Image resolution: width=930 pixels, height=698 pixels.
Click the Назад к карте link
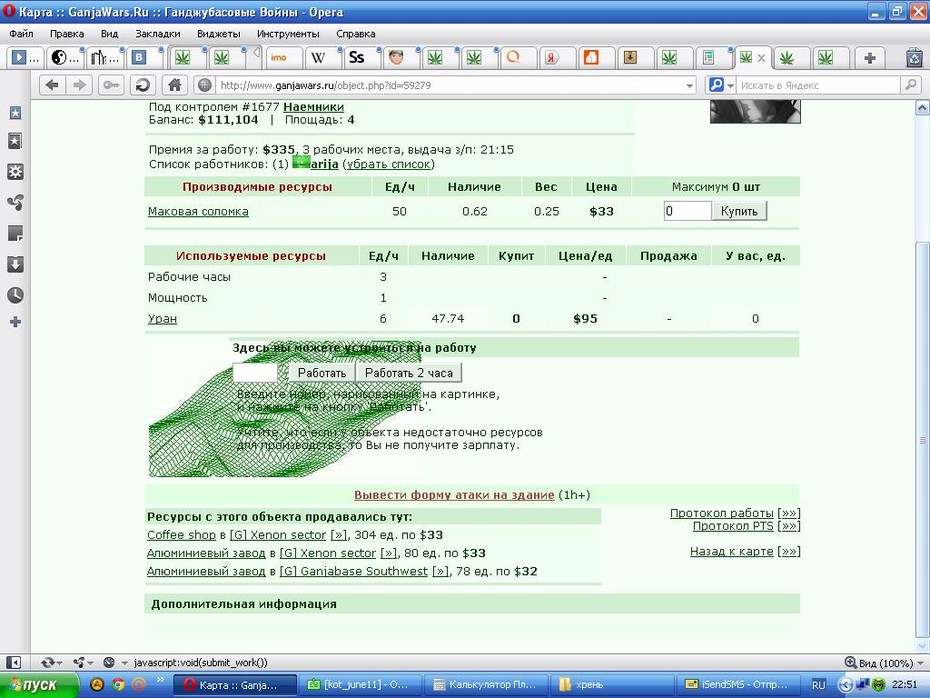pyautogui.click(x=731, y=552)
